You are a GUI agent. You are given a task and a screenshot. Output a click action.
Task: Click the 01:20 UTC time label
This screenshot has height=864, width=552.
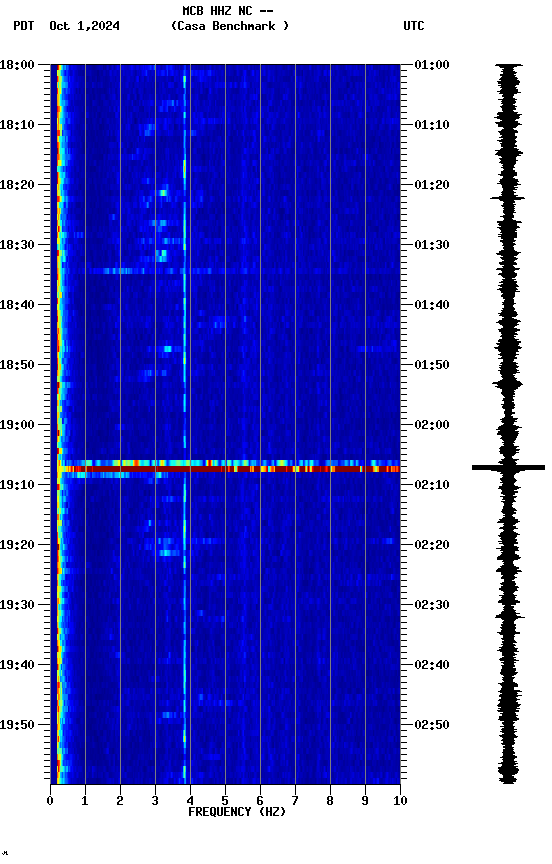pyautogui.click(x=432, y=185)
